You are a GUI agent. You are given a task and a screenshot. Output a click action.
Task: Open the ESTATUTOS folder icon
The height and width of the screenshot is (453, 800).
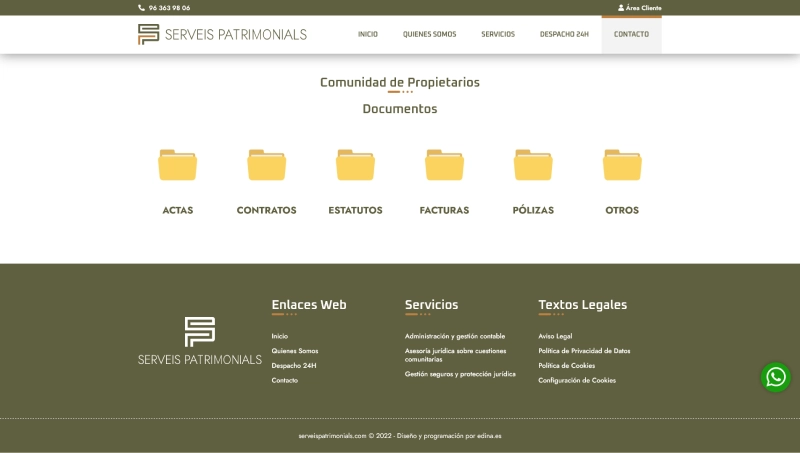(355, 165)
